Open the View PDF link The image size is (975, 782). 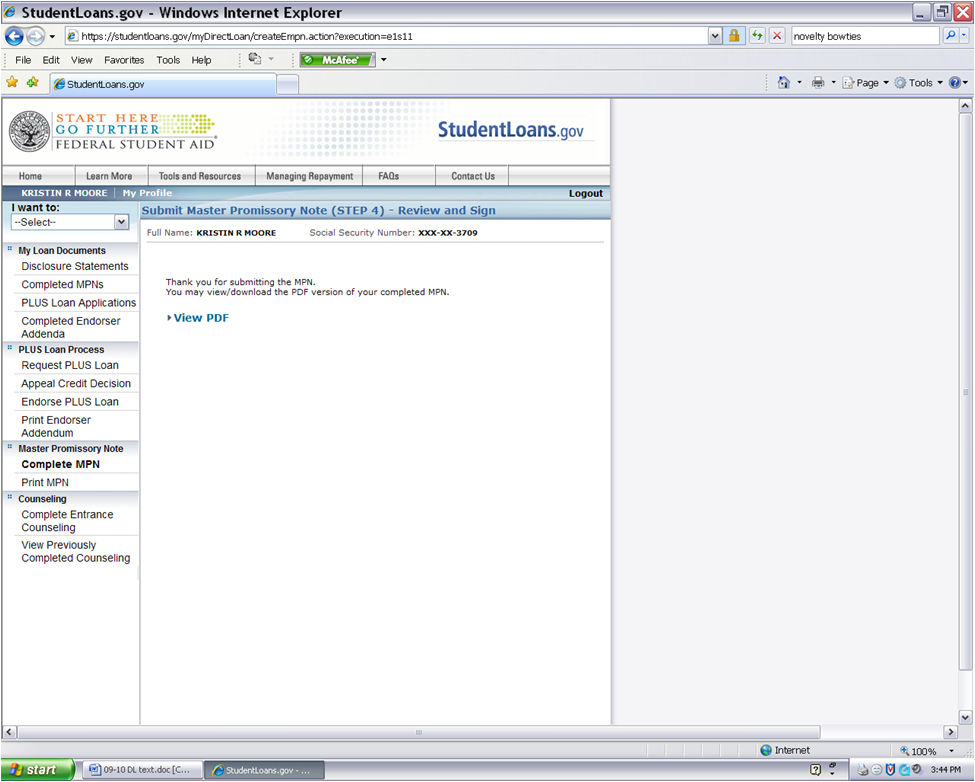(200, 318)
